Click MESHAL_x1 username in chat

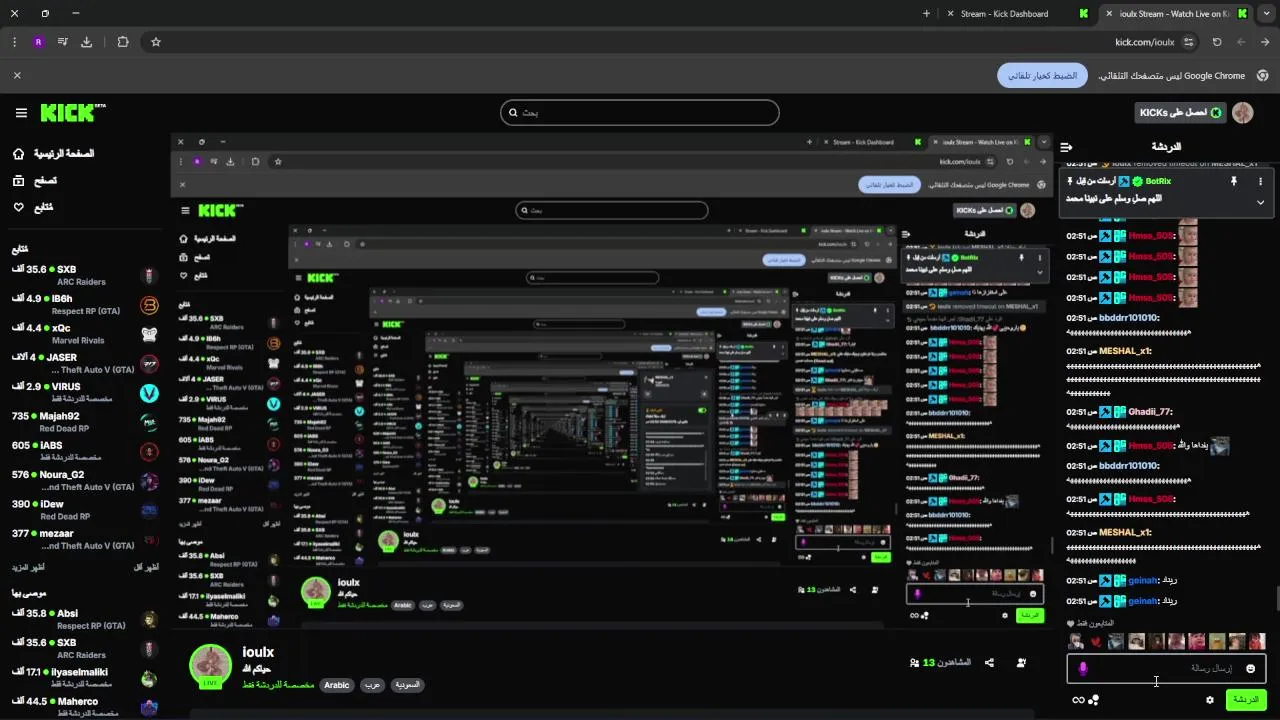click(x=1125, y=351)
